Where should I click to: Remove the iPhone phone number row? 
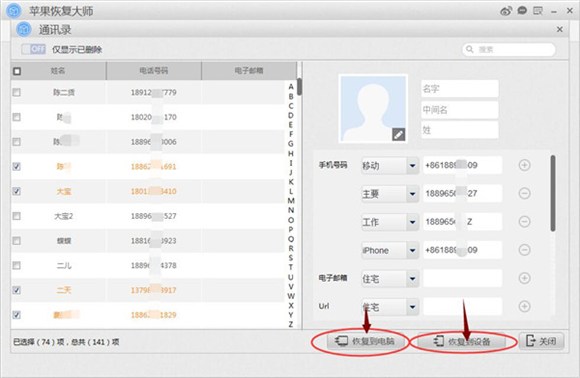pyautogui.click(x=524, y=250)
